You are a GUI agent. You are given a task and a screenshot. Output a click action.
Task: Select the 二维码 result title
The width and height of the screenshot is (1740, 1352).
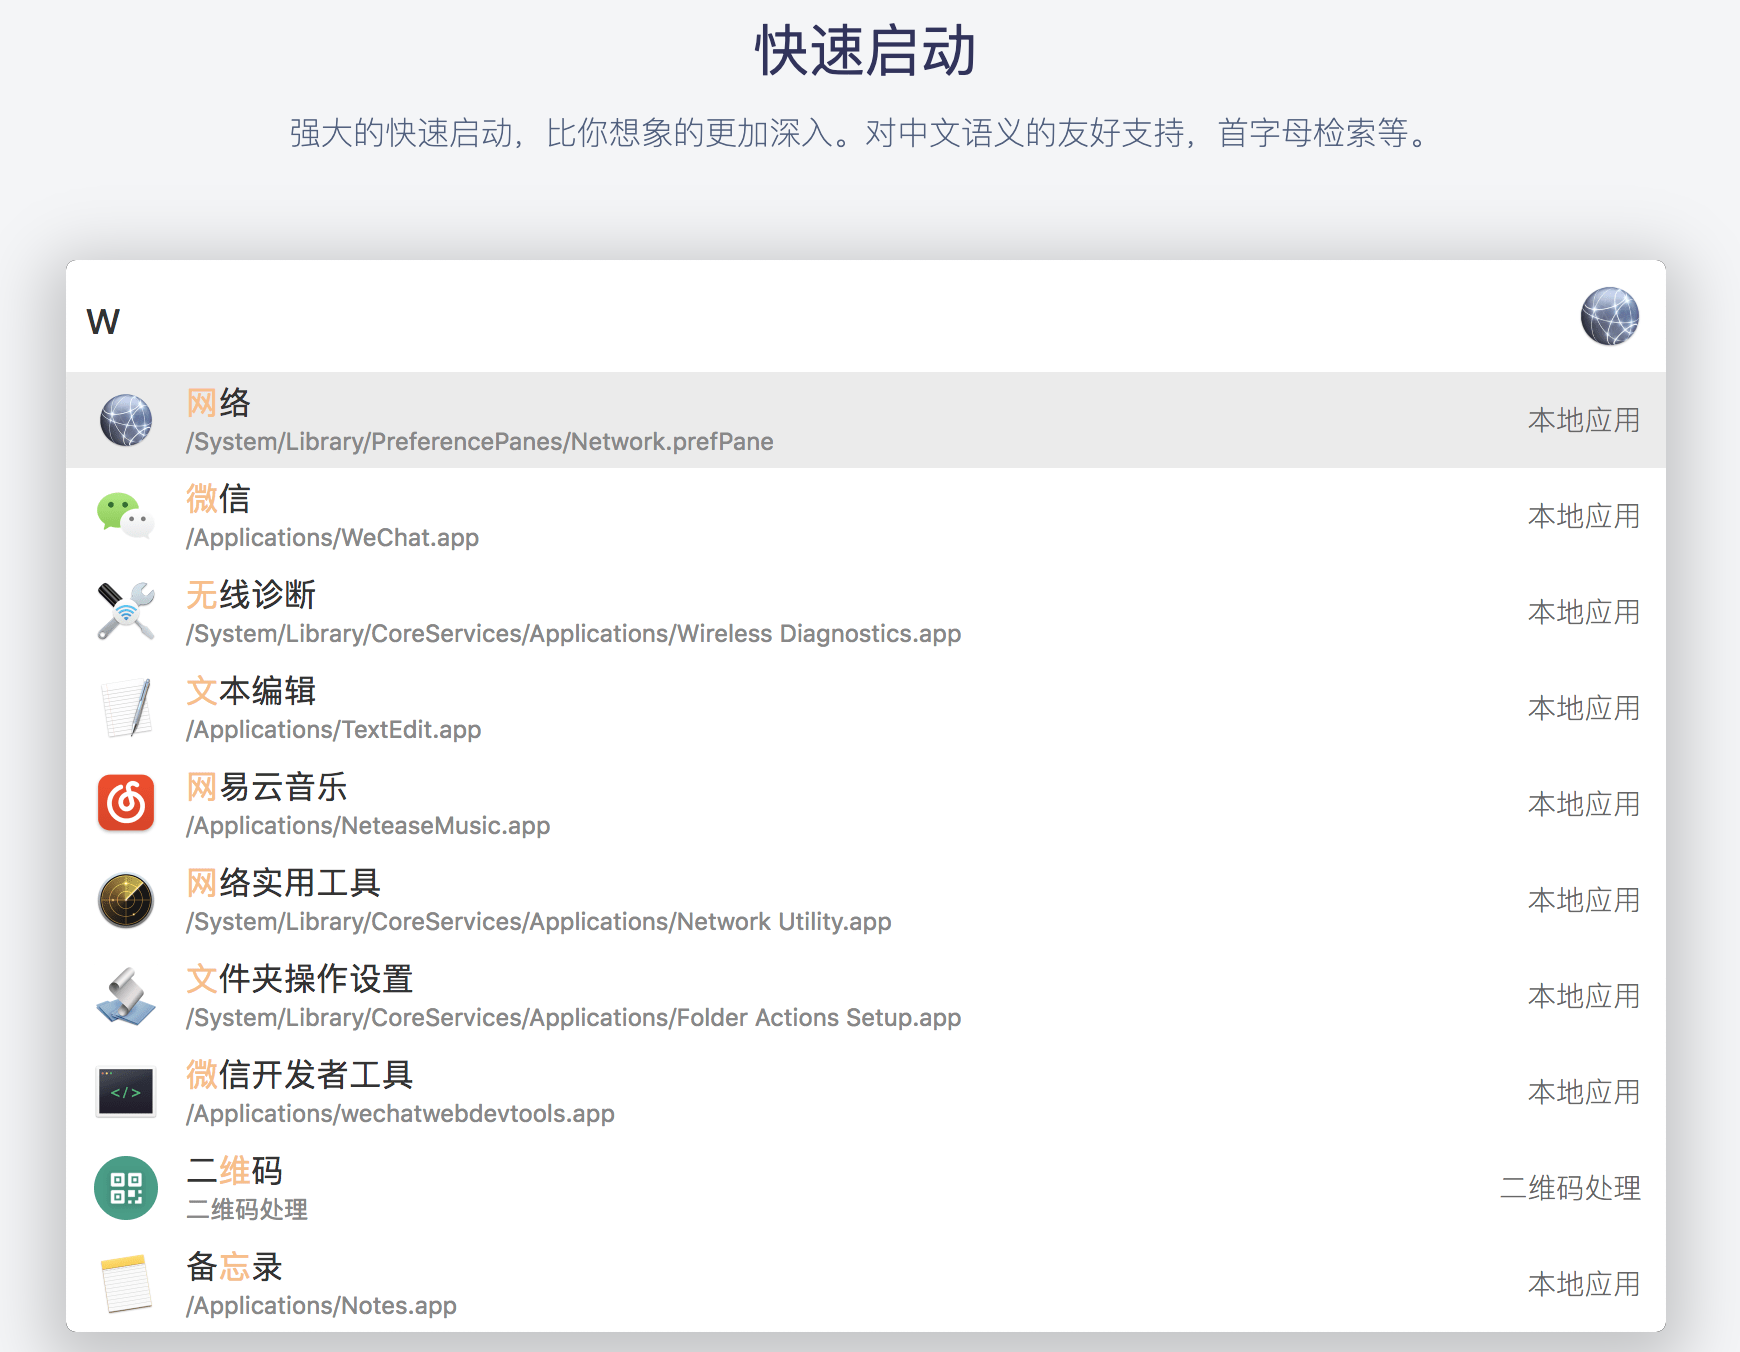click(235, 1171)
